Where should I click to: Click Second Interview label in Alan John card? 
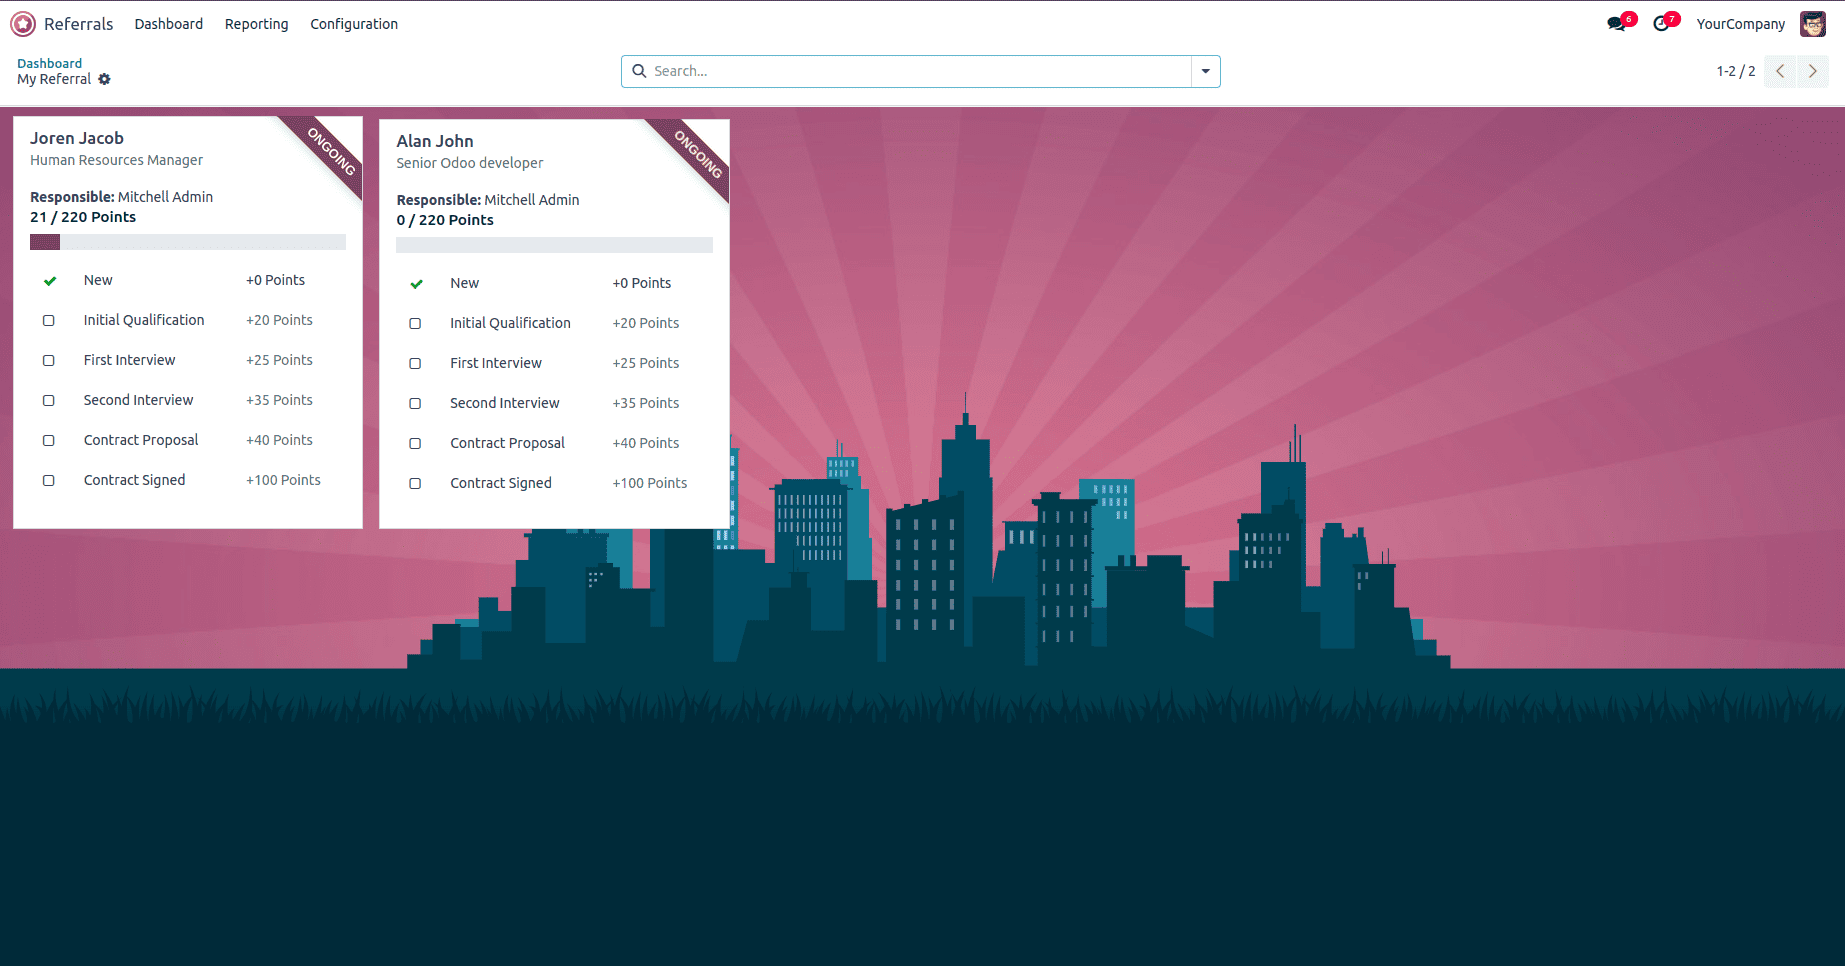505,403
